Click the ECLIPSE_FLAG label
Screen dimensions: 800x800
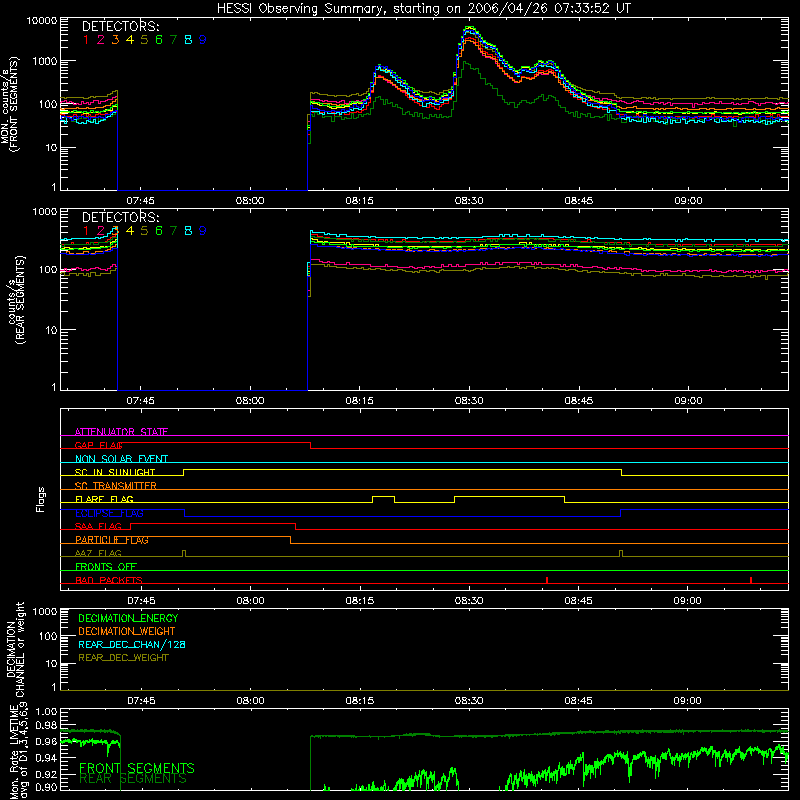click(x=109, y=513)
